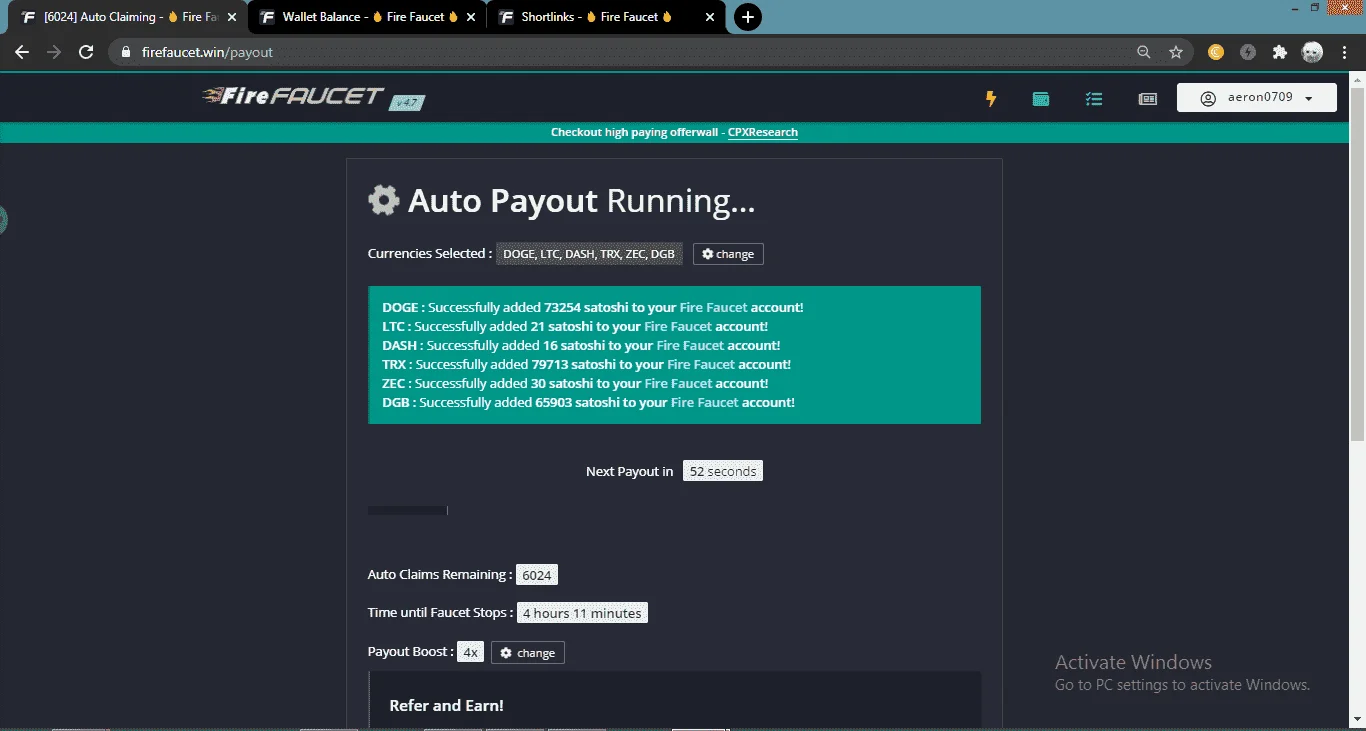
Task: Open the Chrome three-dot menu
Action: click(1344, 52)
